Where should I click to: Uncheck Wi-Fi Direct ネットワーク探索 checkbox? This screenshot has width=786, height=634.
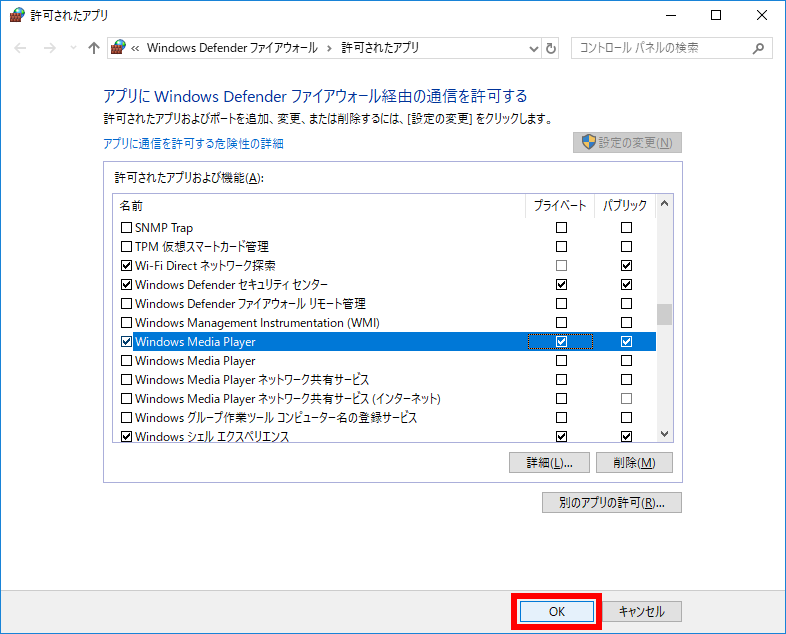pos(127,266)
